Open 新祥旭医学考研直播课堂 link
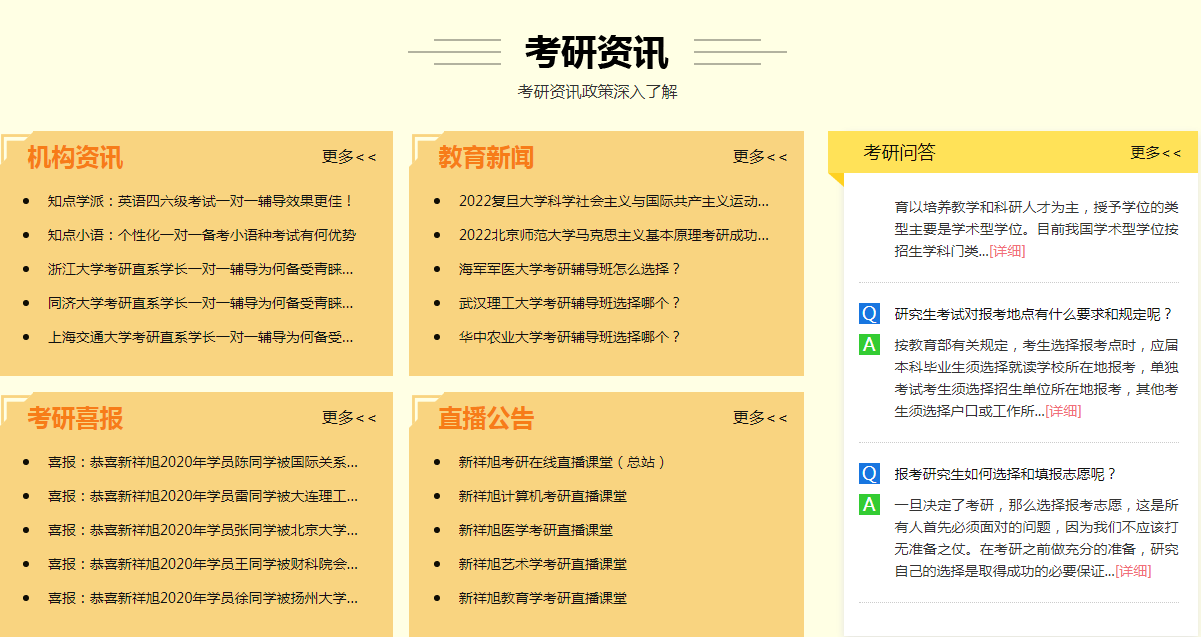The height and width of the screenshot is (637, 1201). pyautogui.click(x=536, y=530)
